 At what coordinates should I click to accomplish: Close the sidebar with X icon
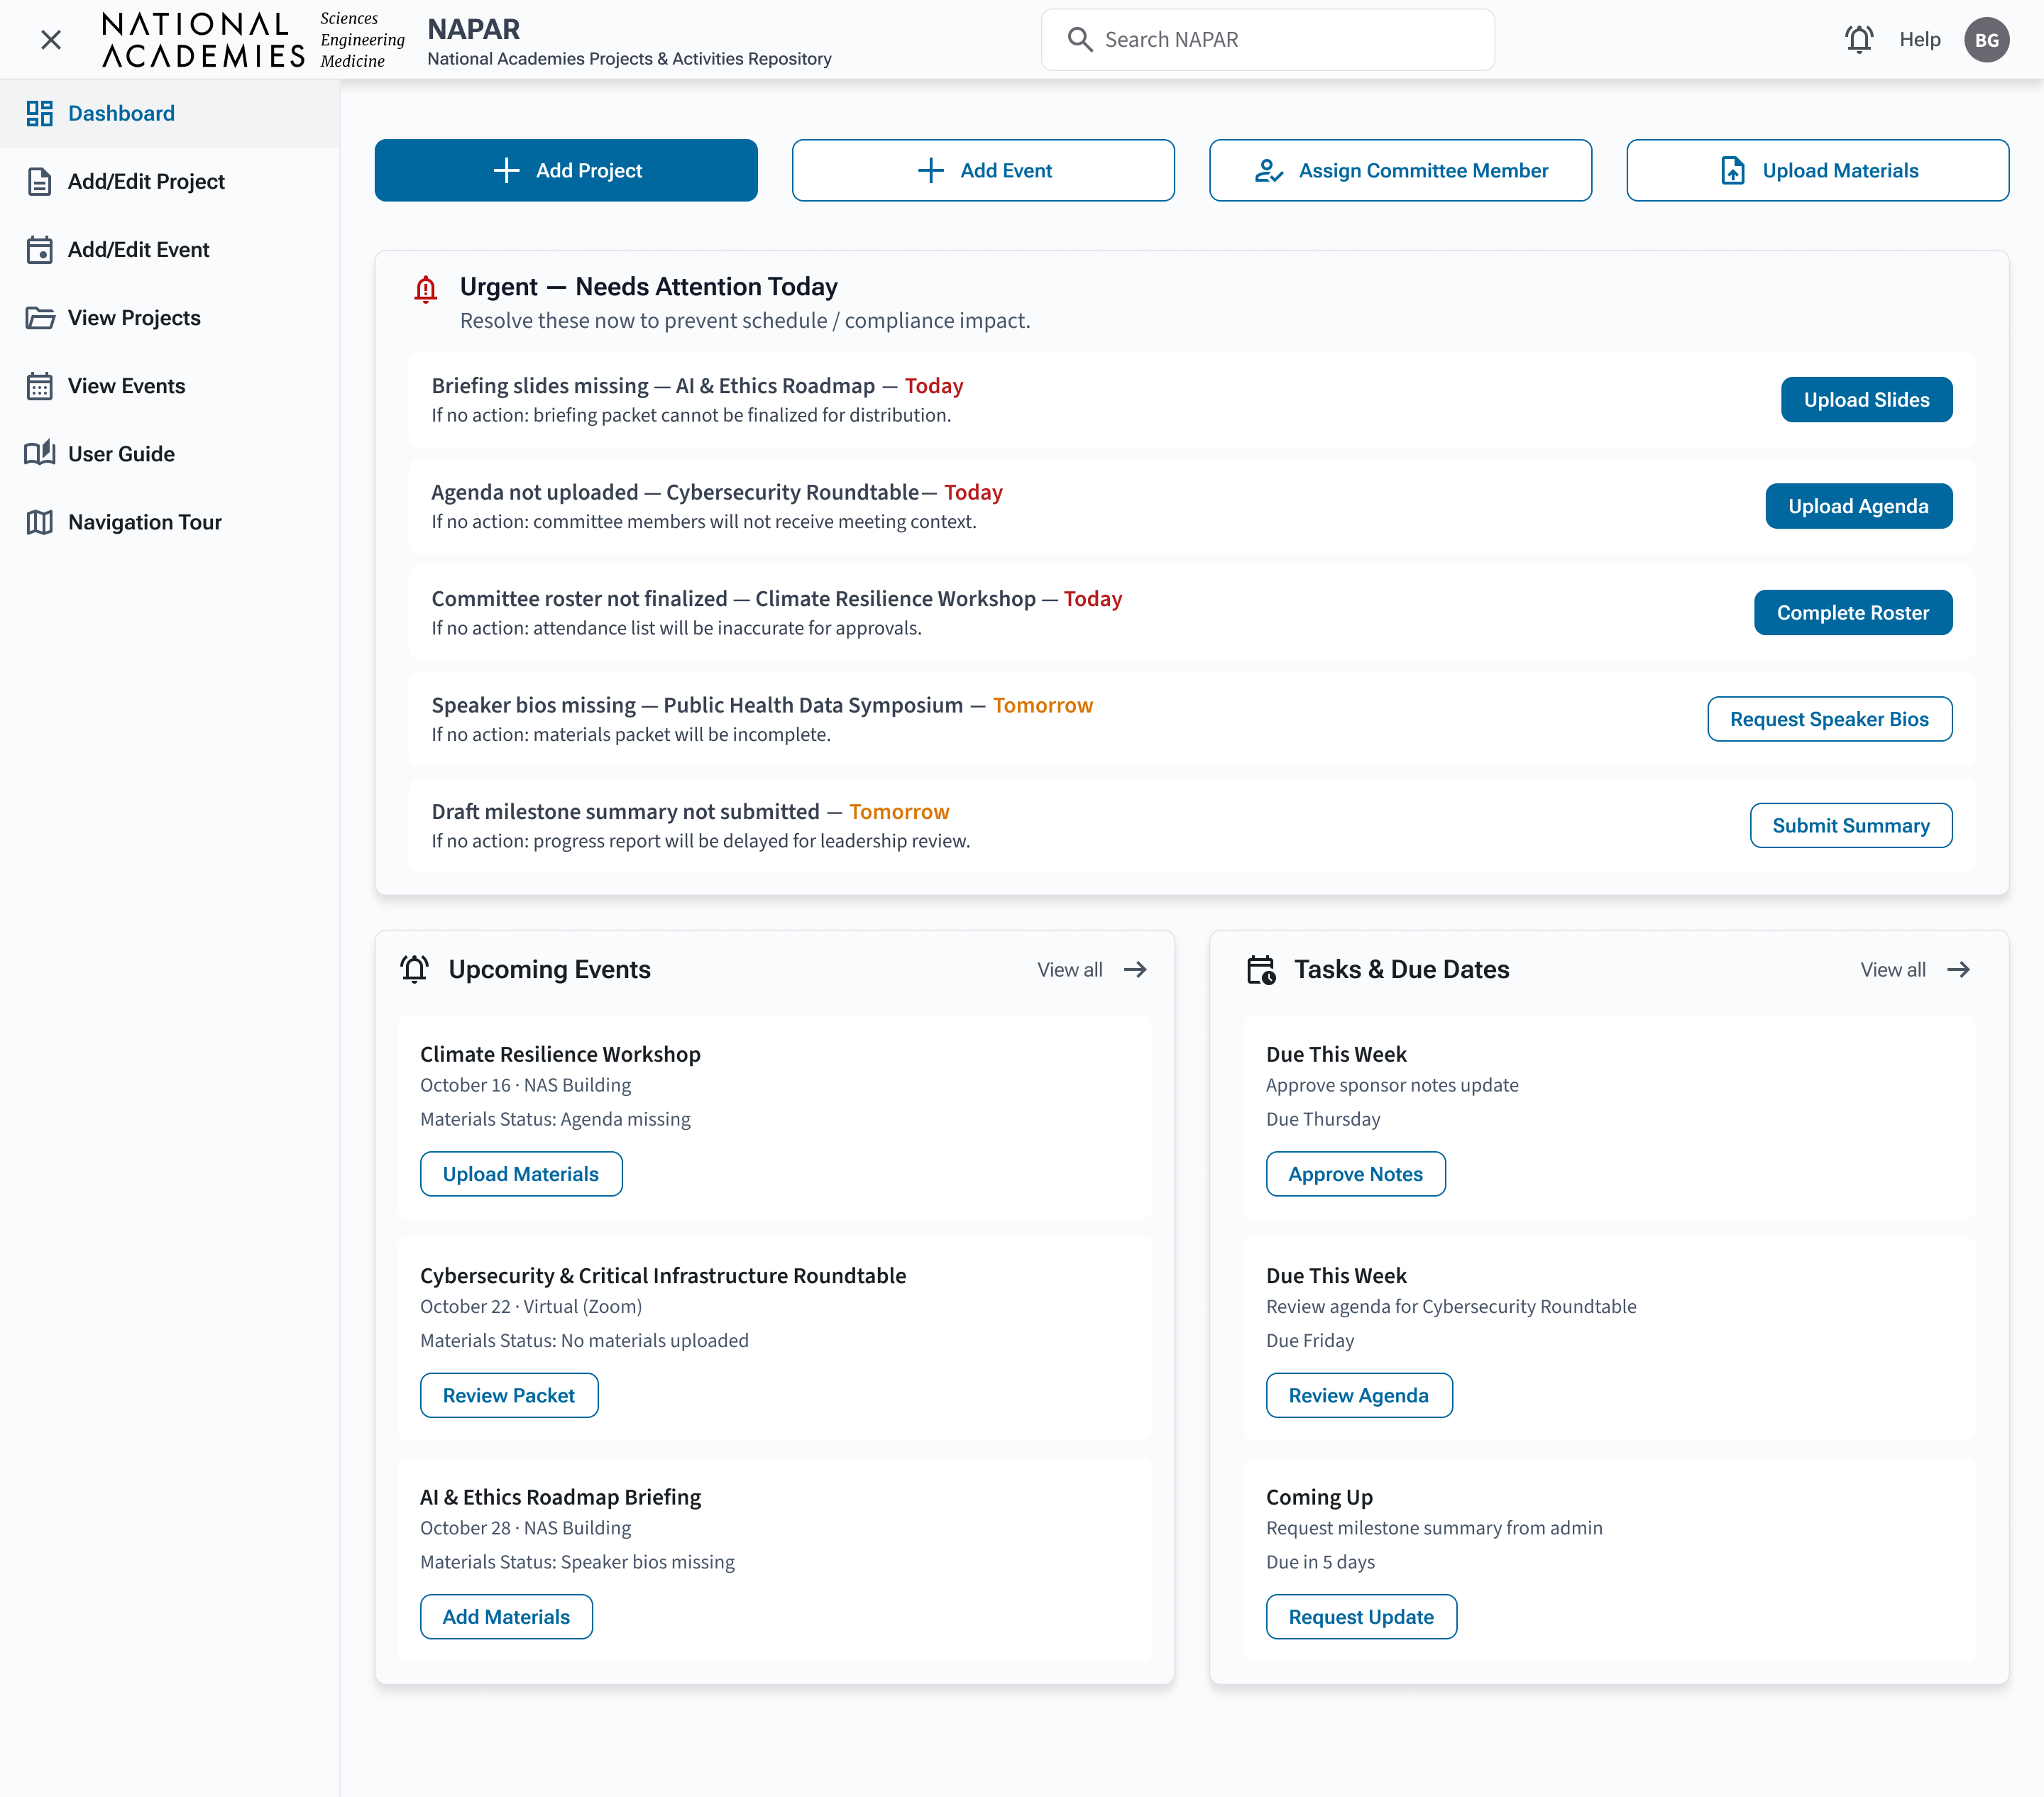[x=51, y=40]
